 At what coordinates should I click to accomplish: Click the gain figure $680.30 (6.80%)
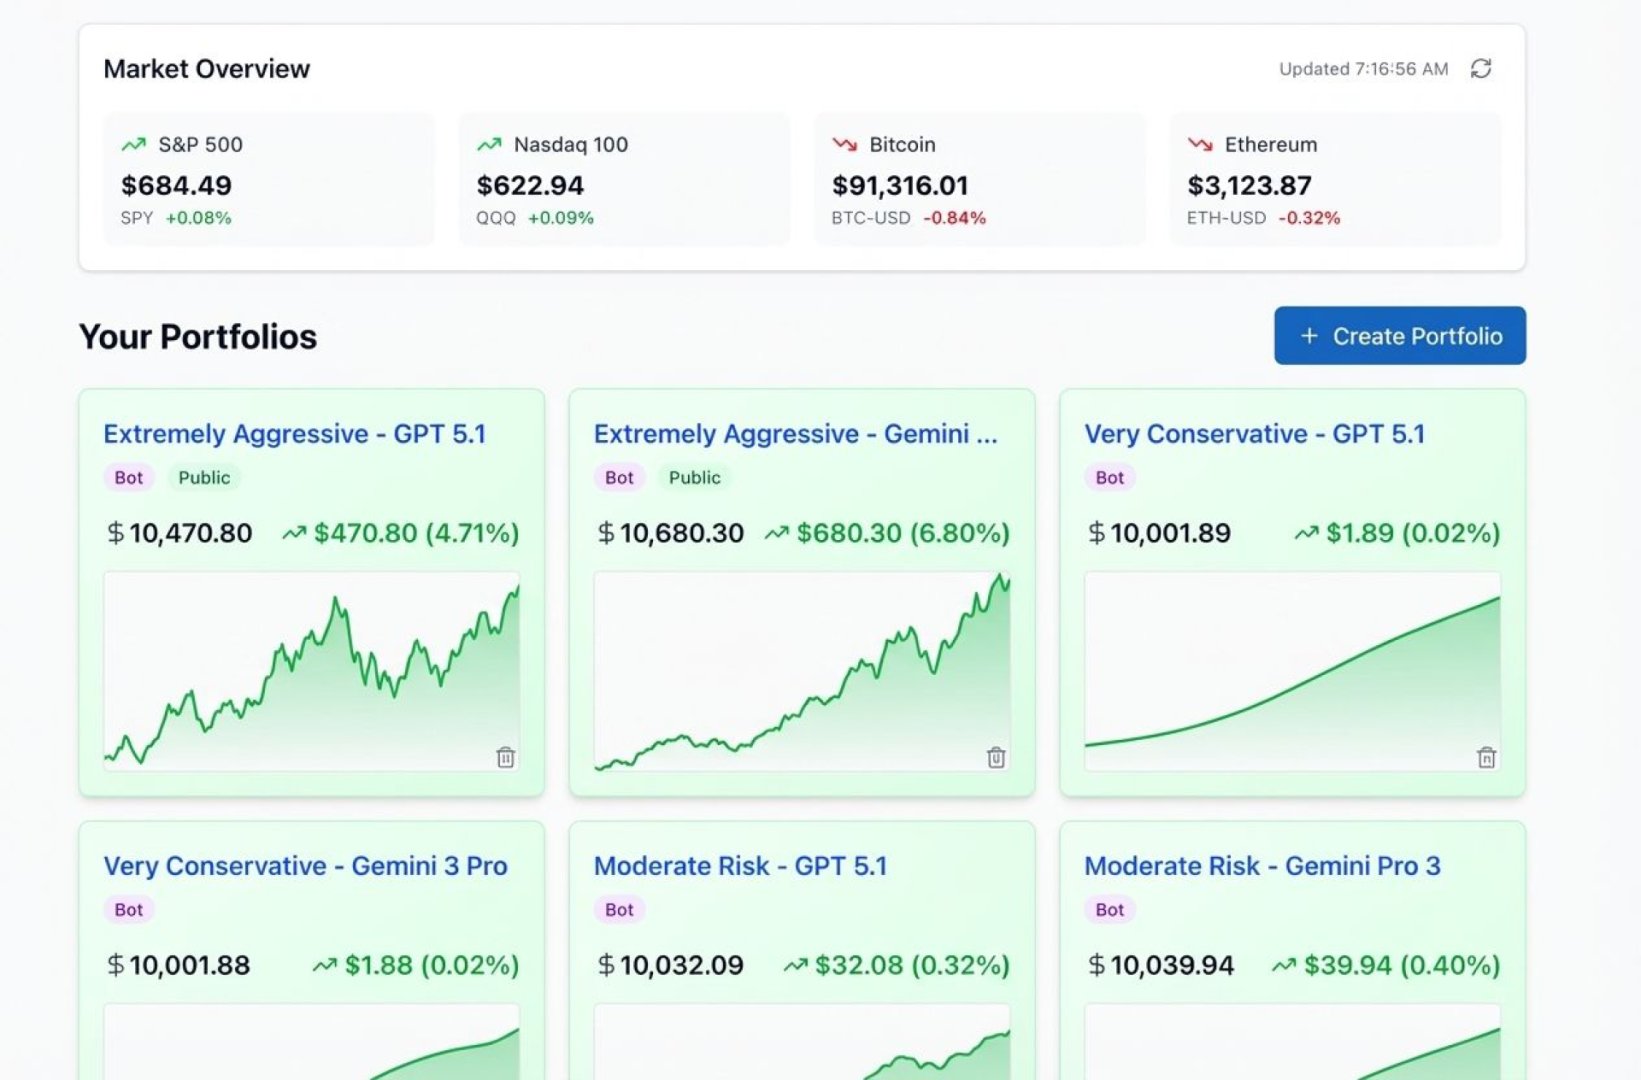point(903,533)
